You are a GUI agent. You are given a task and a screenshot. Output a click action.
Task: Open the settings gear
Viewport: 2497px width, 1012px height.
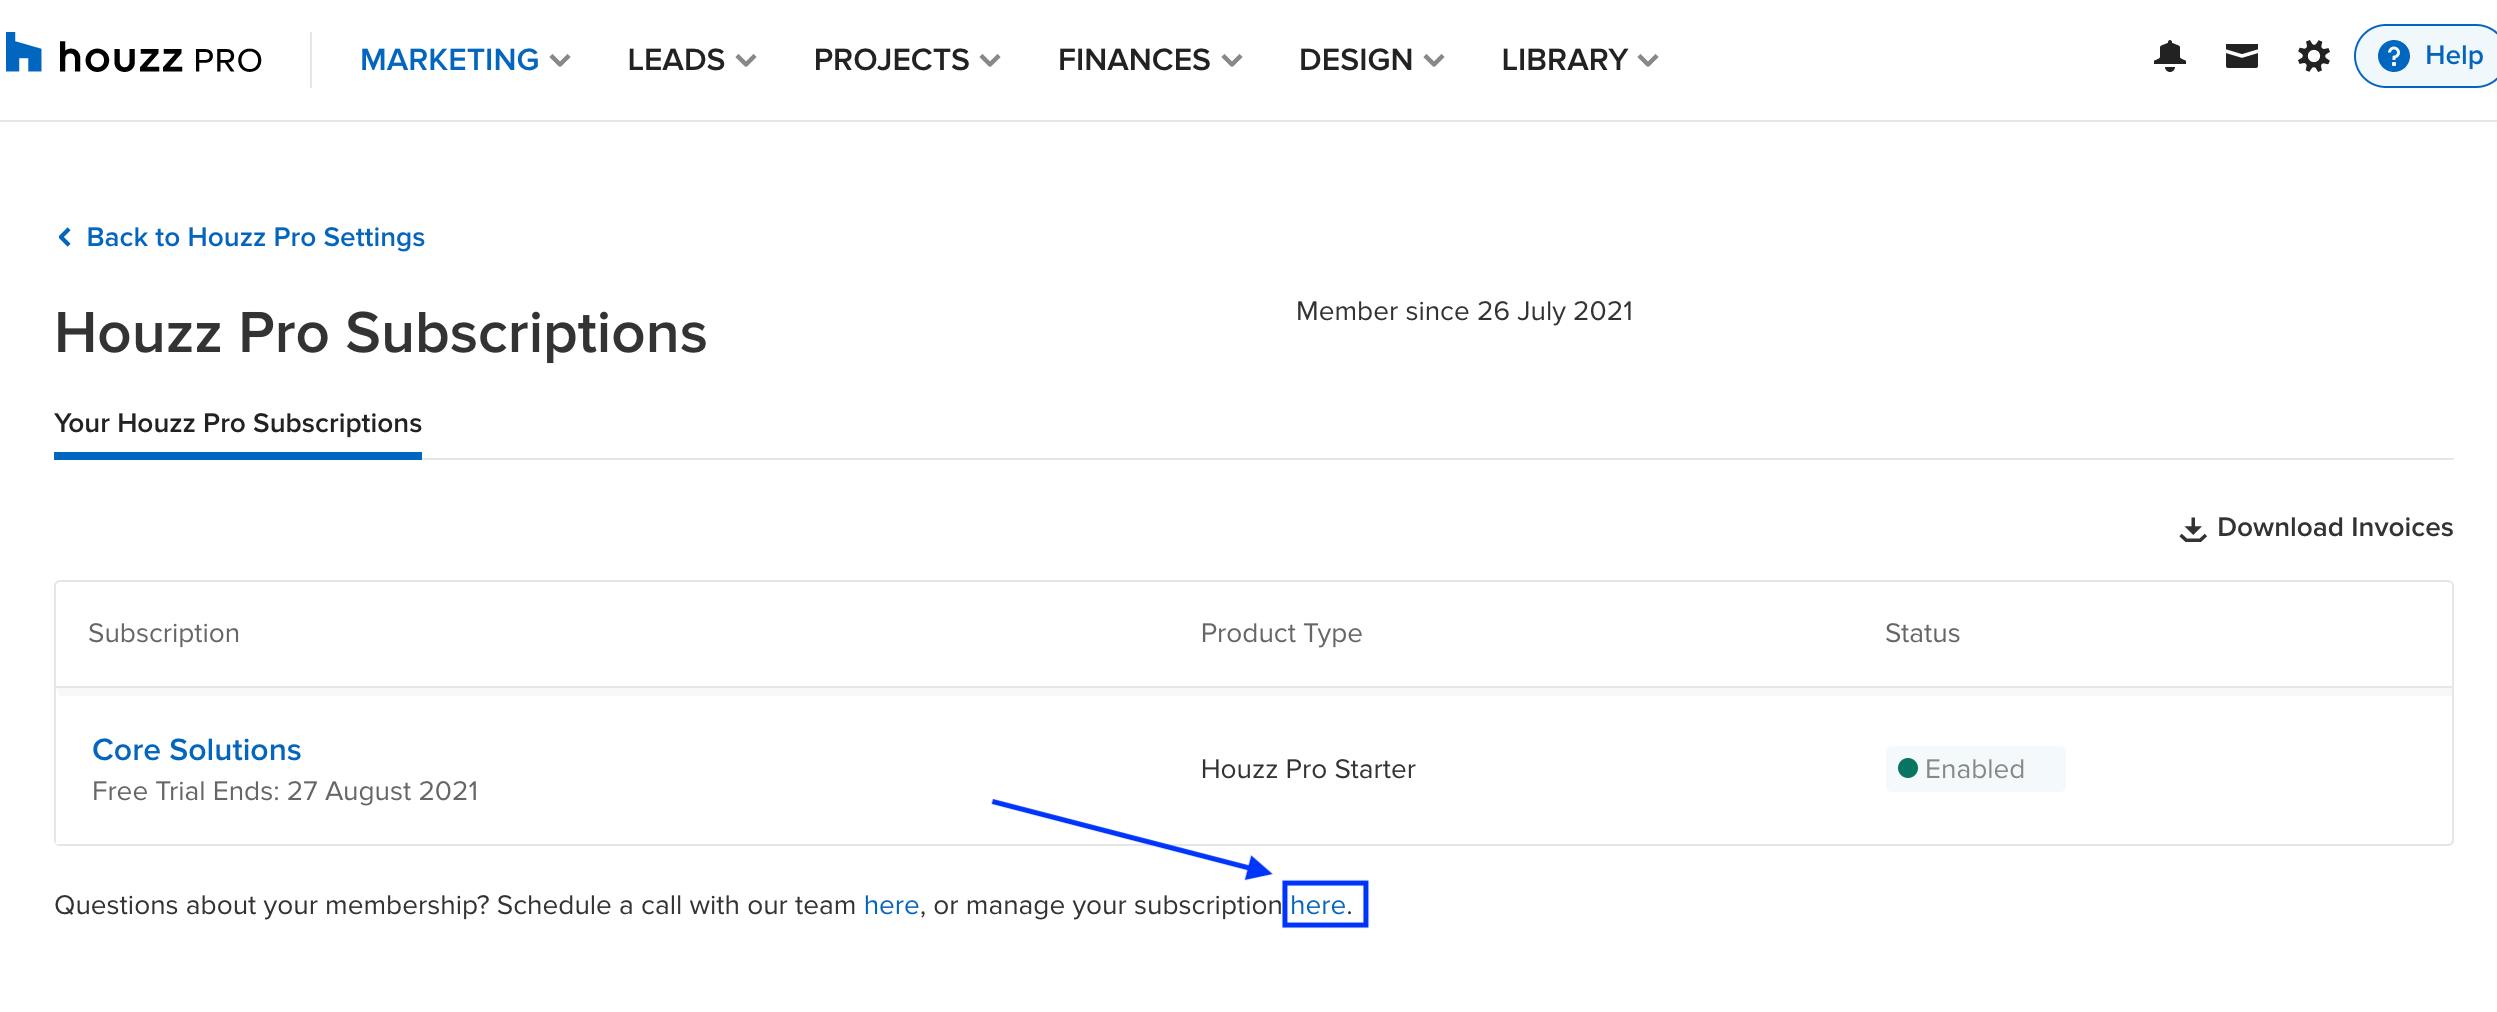2313,57
